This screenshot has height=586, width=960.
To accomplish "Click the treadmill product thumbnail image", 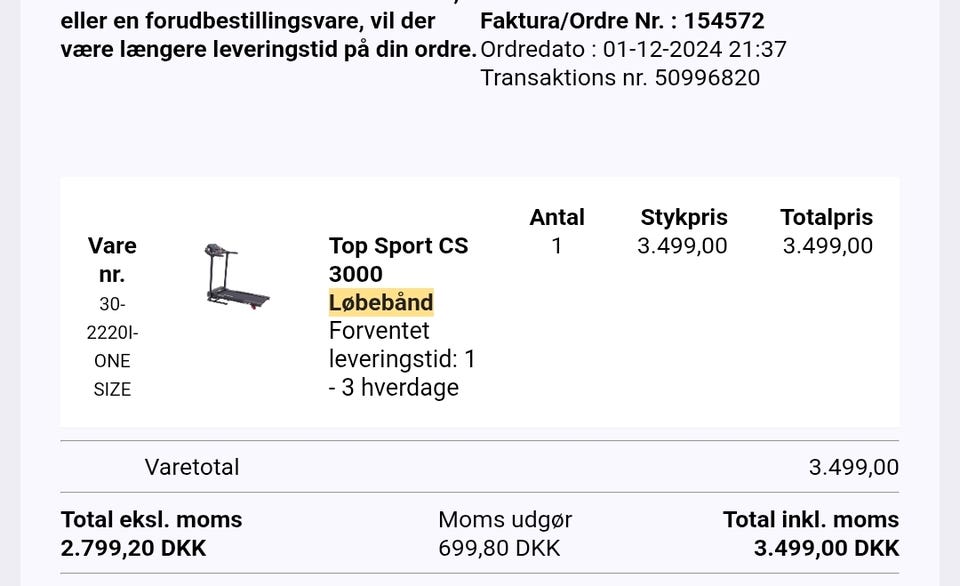I will pos(237,274).
